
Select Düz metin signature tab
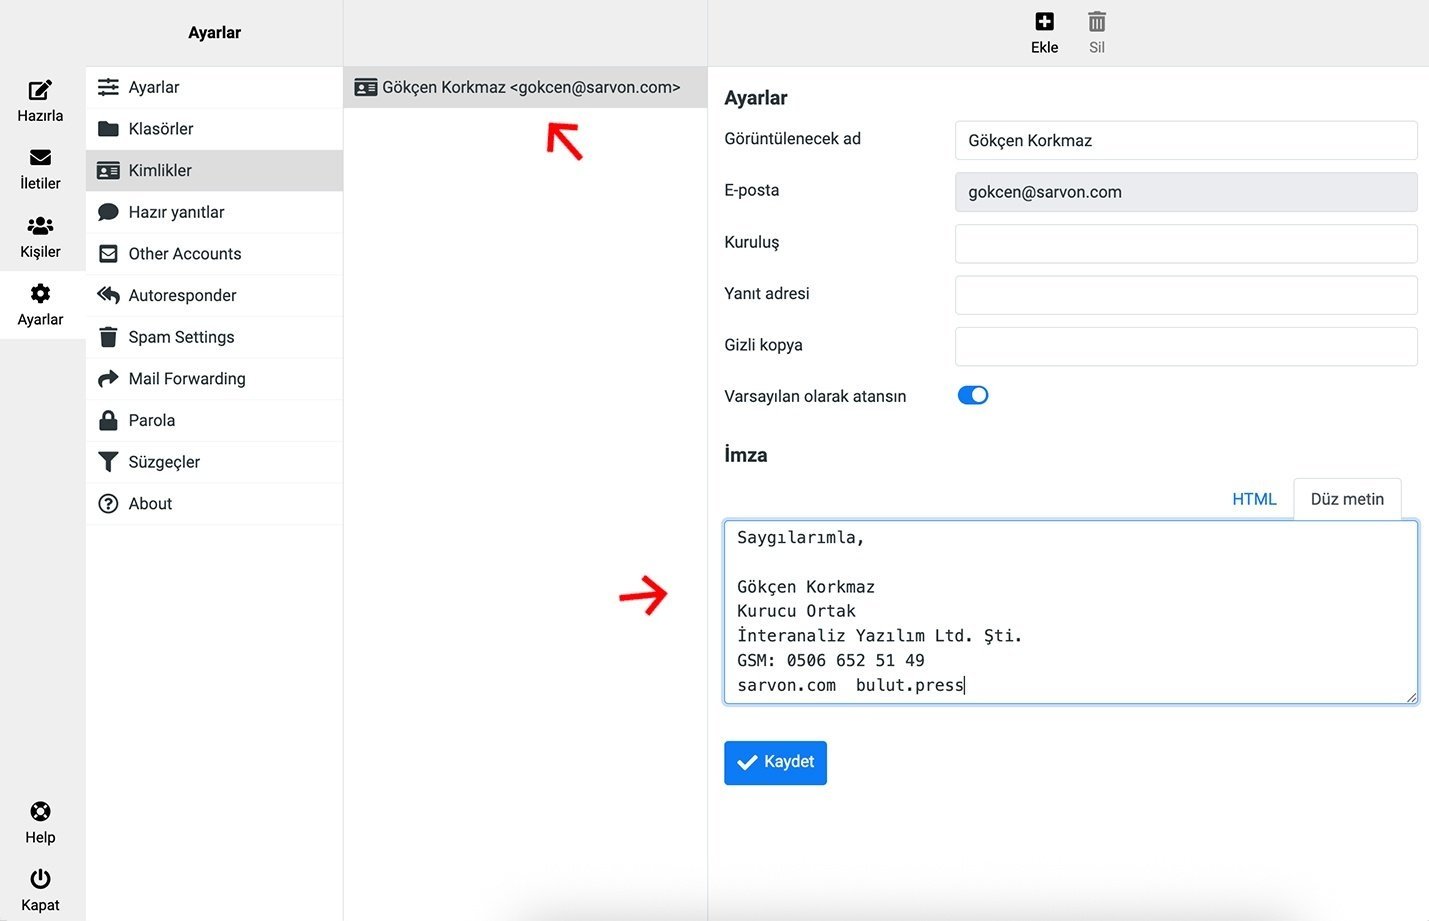pos(1347,499)
